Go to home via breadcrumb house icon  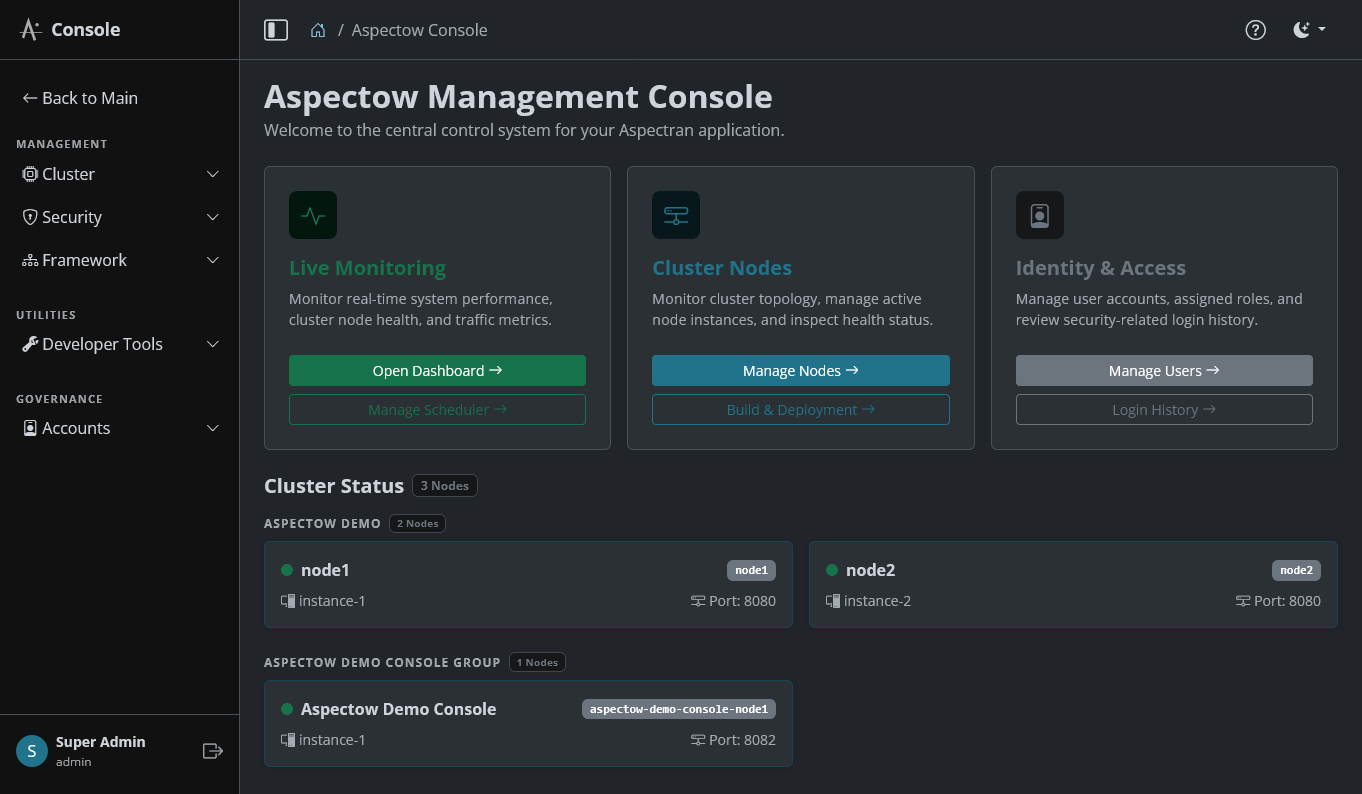point(318,30)
